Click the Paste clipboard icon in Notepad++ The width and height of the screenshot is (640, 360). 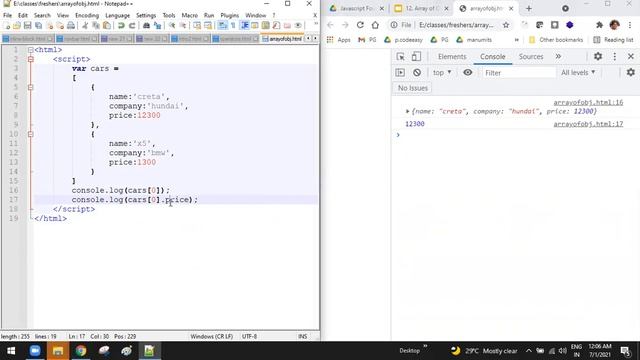[107, 26]
